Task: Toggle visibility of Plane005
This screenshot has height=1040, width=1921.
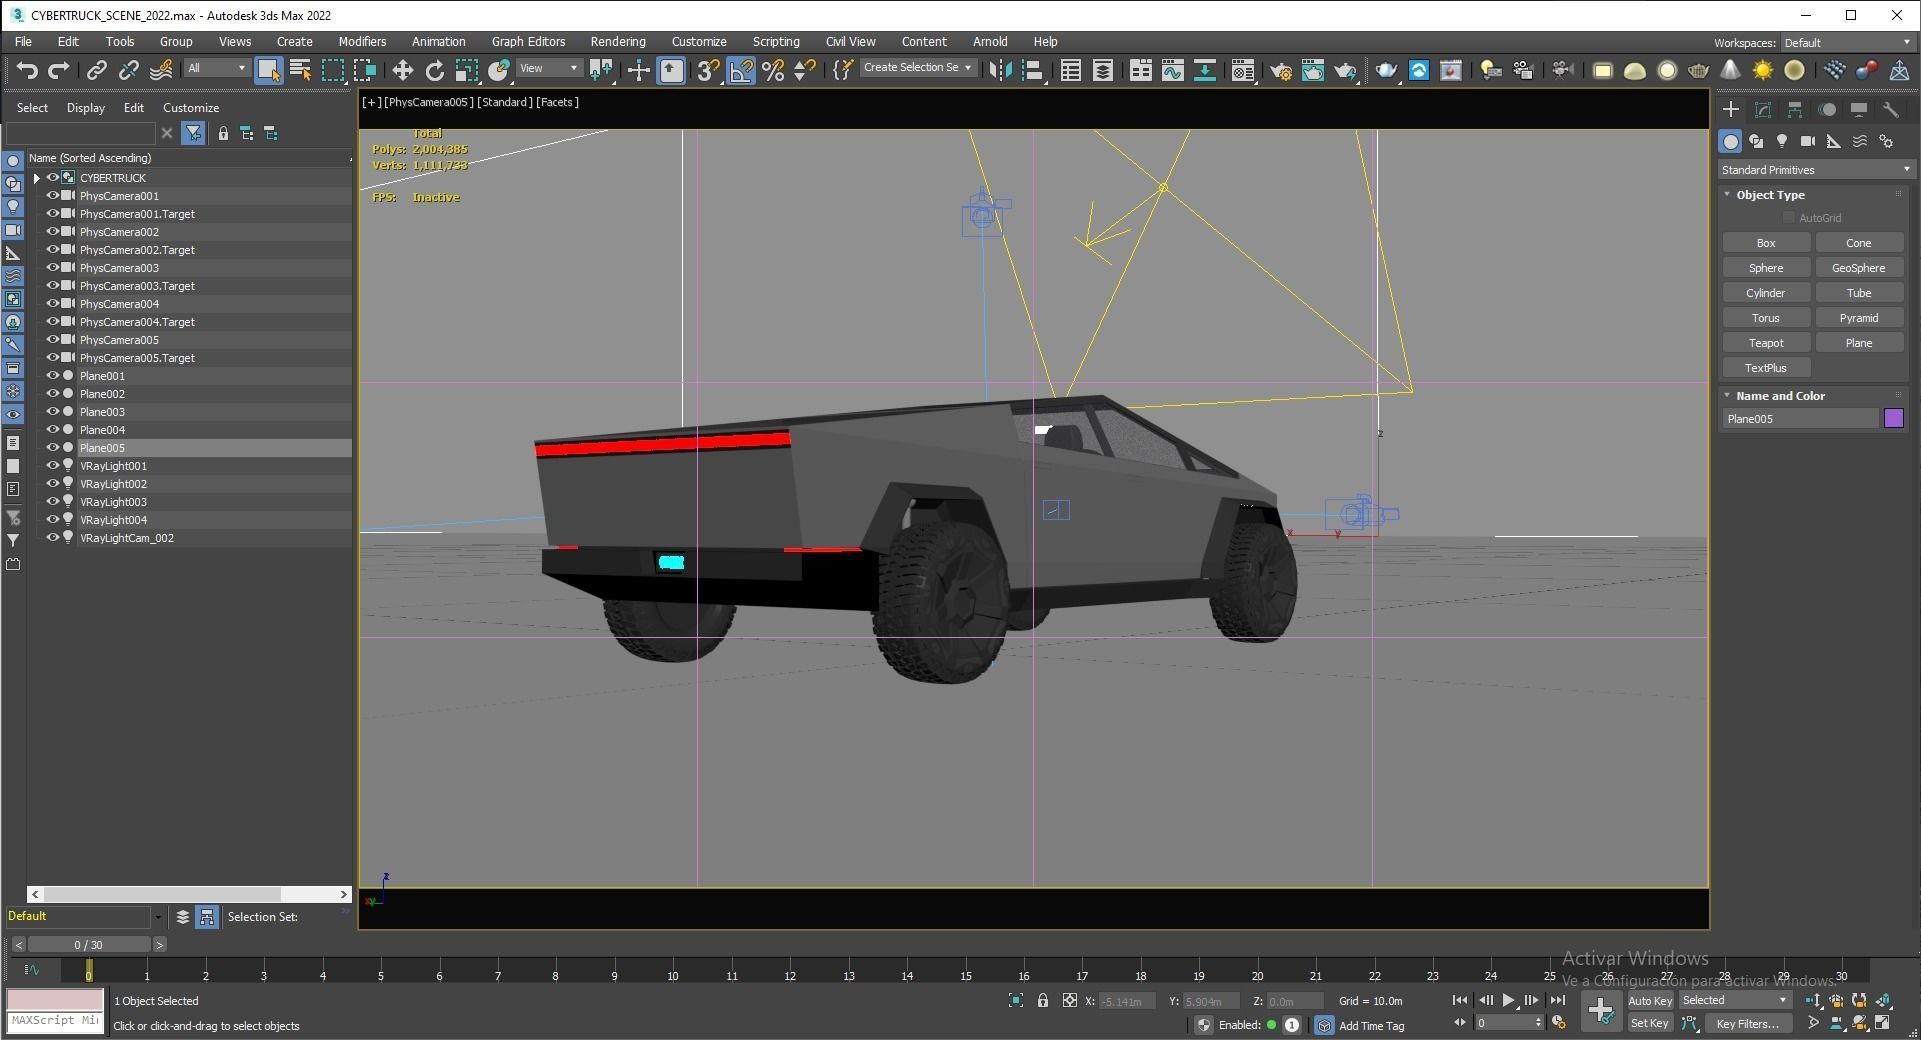Action: [53, 448]
